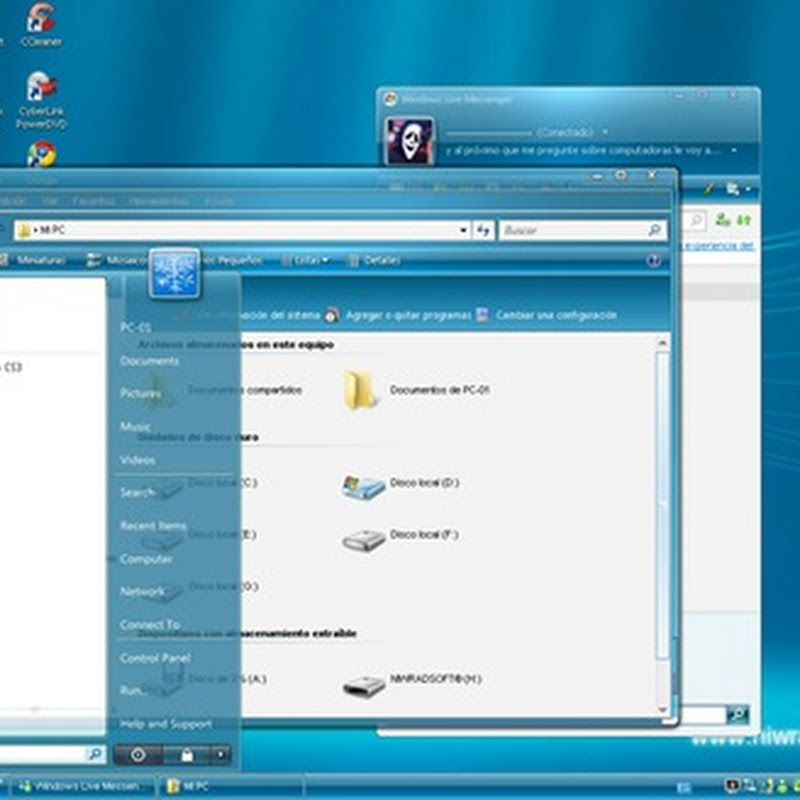The image size is (800, 800).
Task: Expand the Listas view dropdown
Action: 326,261
